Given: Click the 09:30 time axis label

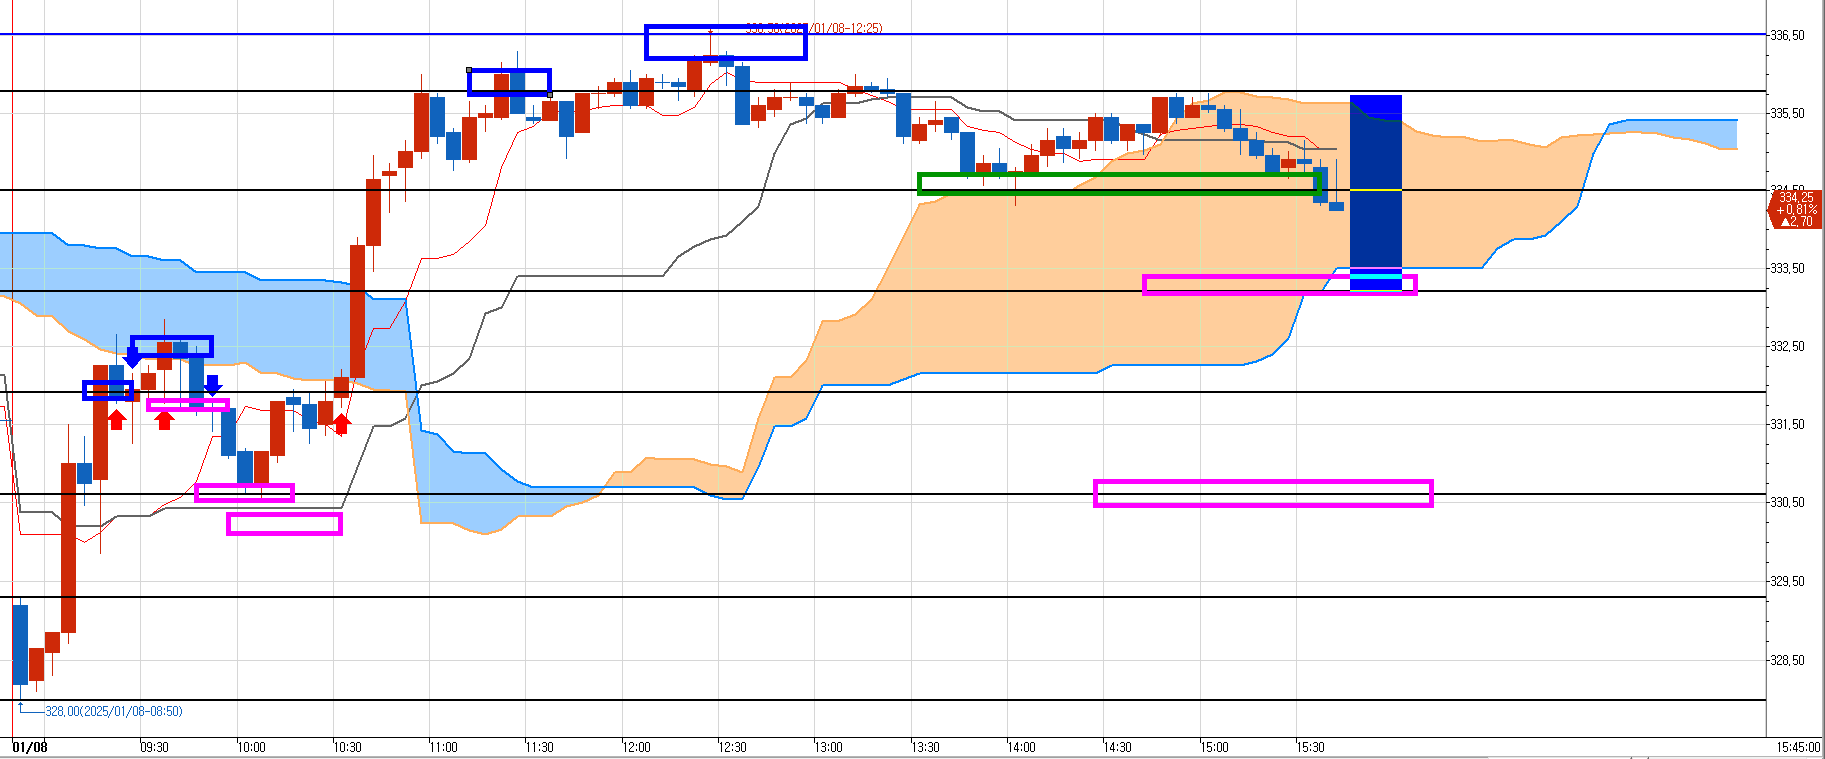Looking at the screenshot, I should (154, 747).
